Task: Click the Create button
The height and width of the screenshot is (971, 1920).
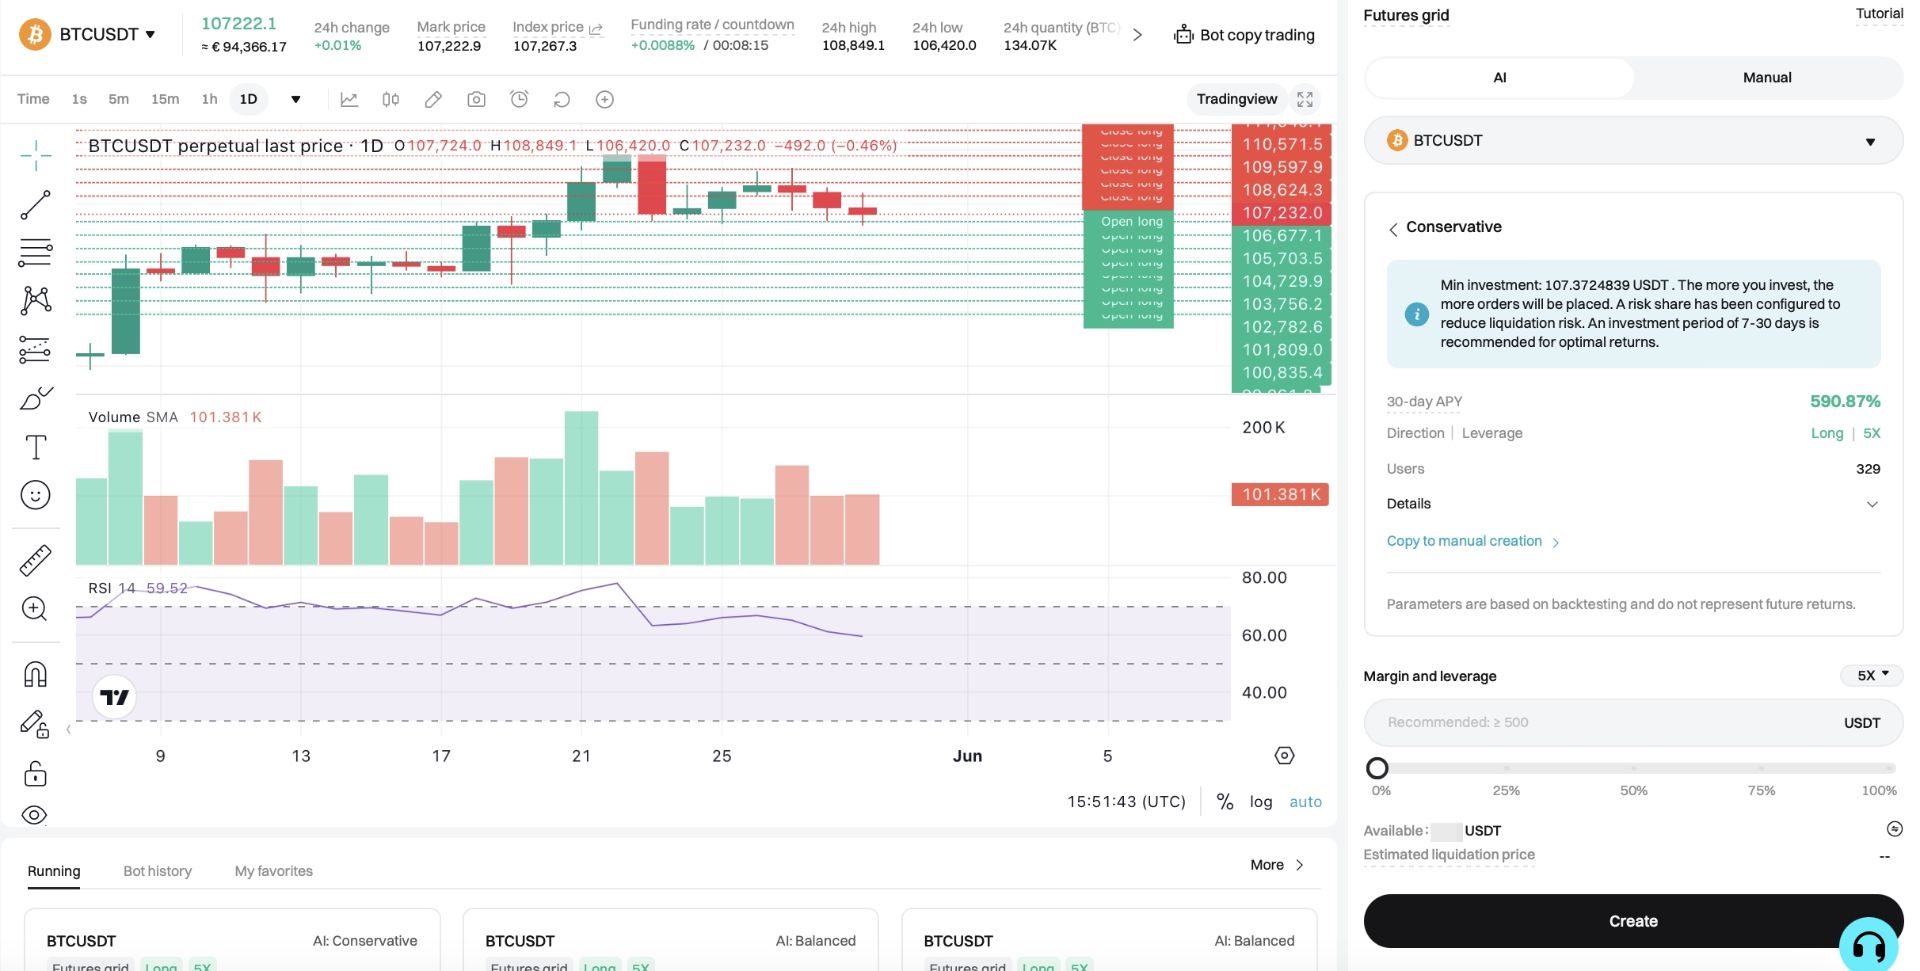Action: point(1633,921)
